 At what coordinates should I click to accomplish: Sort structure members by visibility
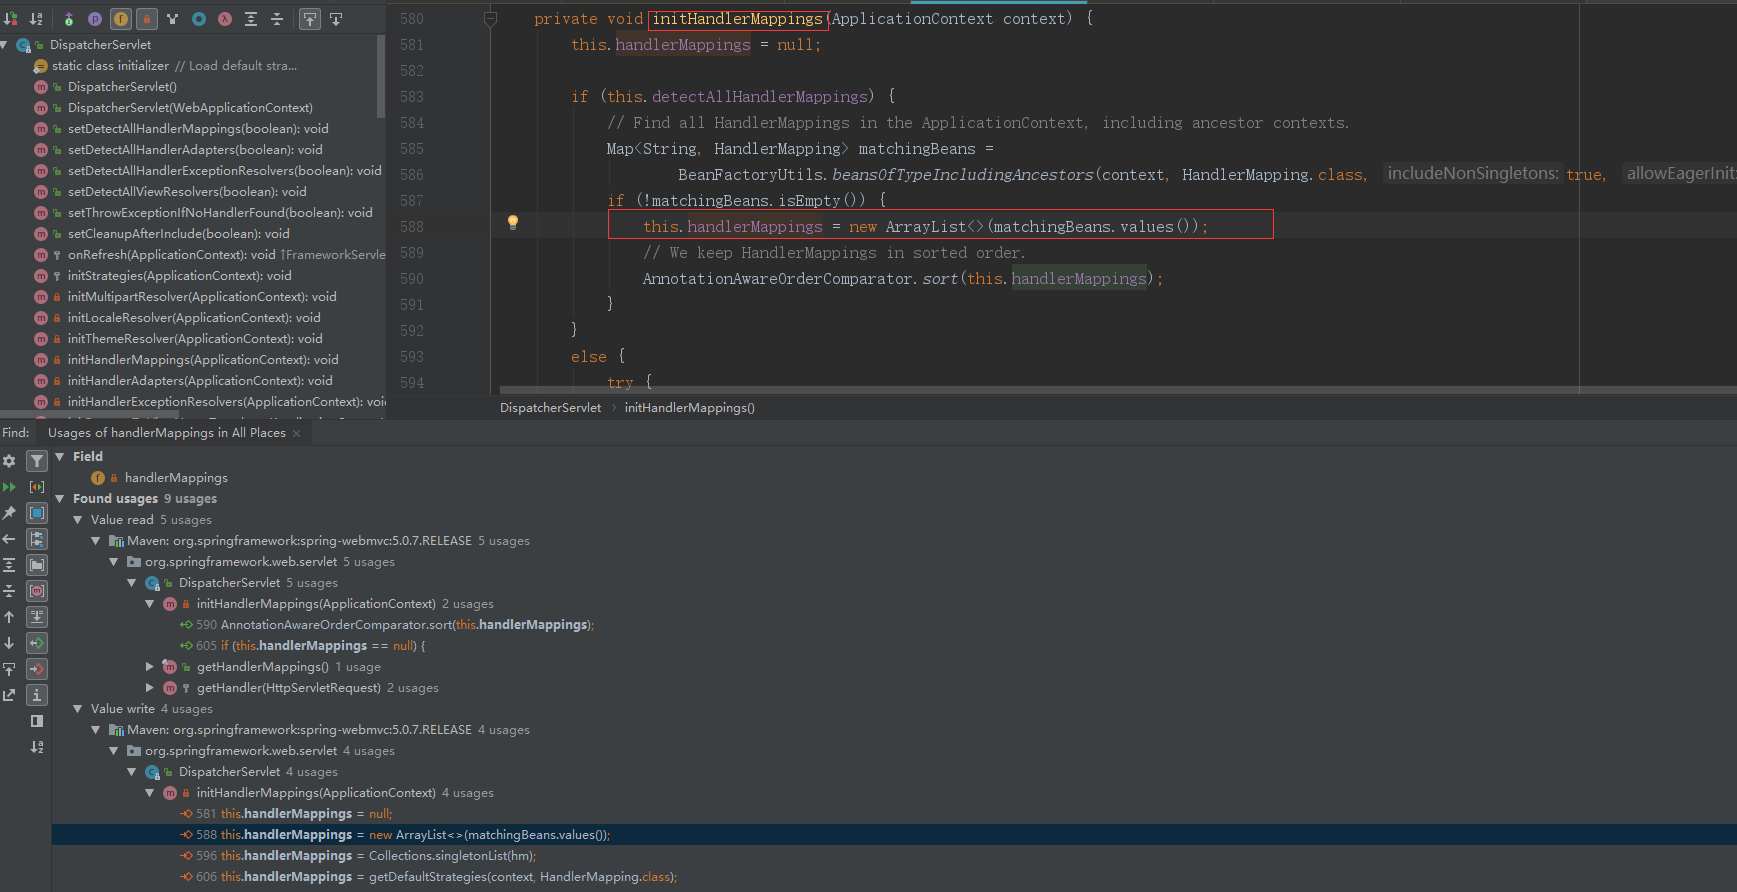click(11, 19)
